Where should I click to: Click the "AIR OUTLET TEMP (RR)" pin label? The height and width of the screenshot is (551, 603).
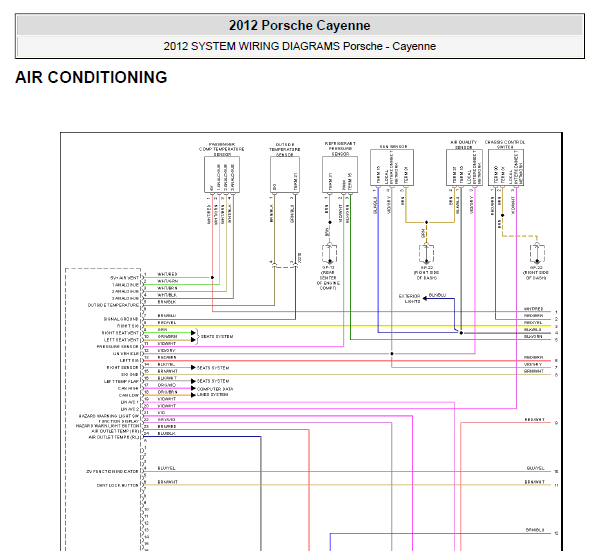115,431
